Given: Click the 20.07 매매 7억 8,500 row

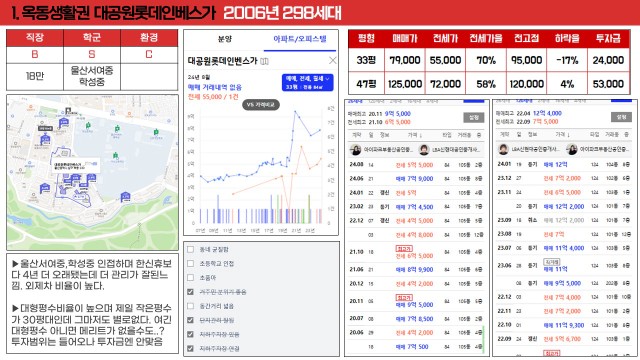Looking at the screenshot, I should [416, 319].
